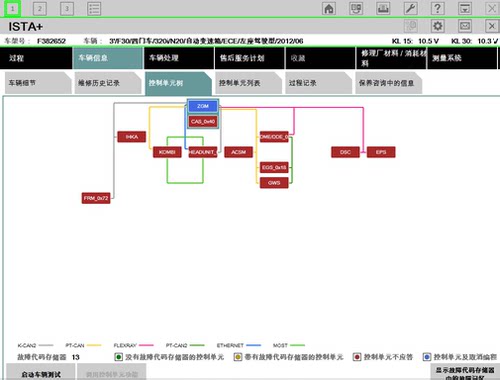Switch to the 维修历史记录 tab
Image resolution: width=500 pixels, height=380 pixels.
[x=108, y=83]
